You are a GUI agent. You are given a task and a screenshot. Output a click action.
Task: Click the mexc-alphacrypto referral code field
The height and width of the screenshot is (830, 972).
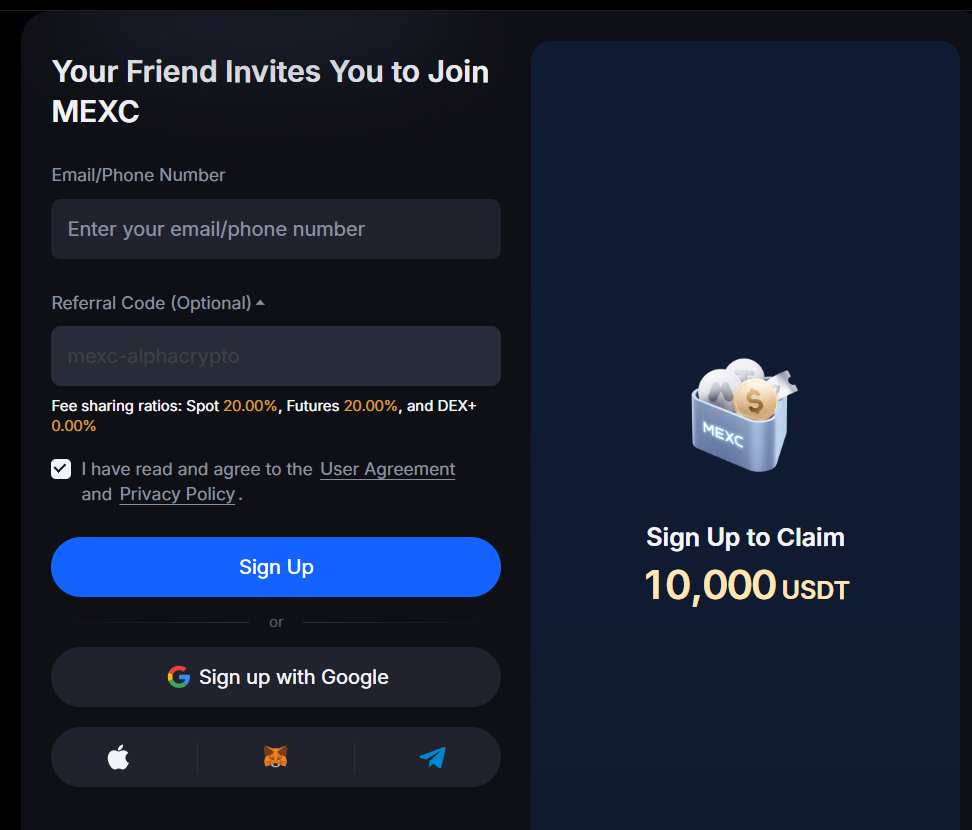click(276, 356)
